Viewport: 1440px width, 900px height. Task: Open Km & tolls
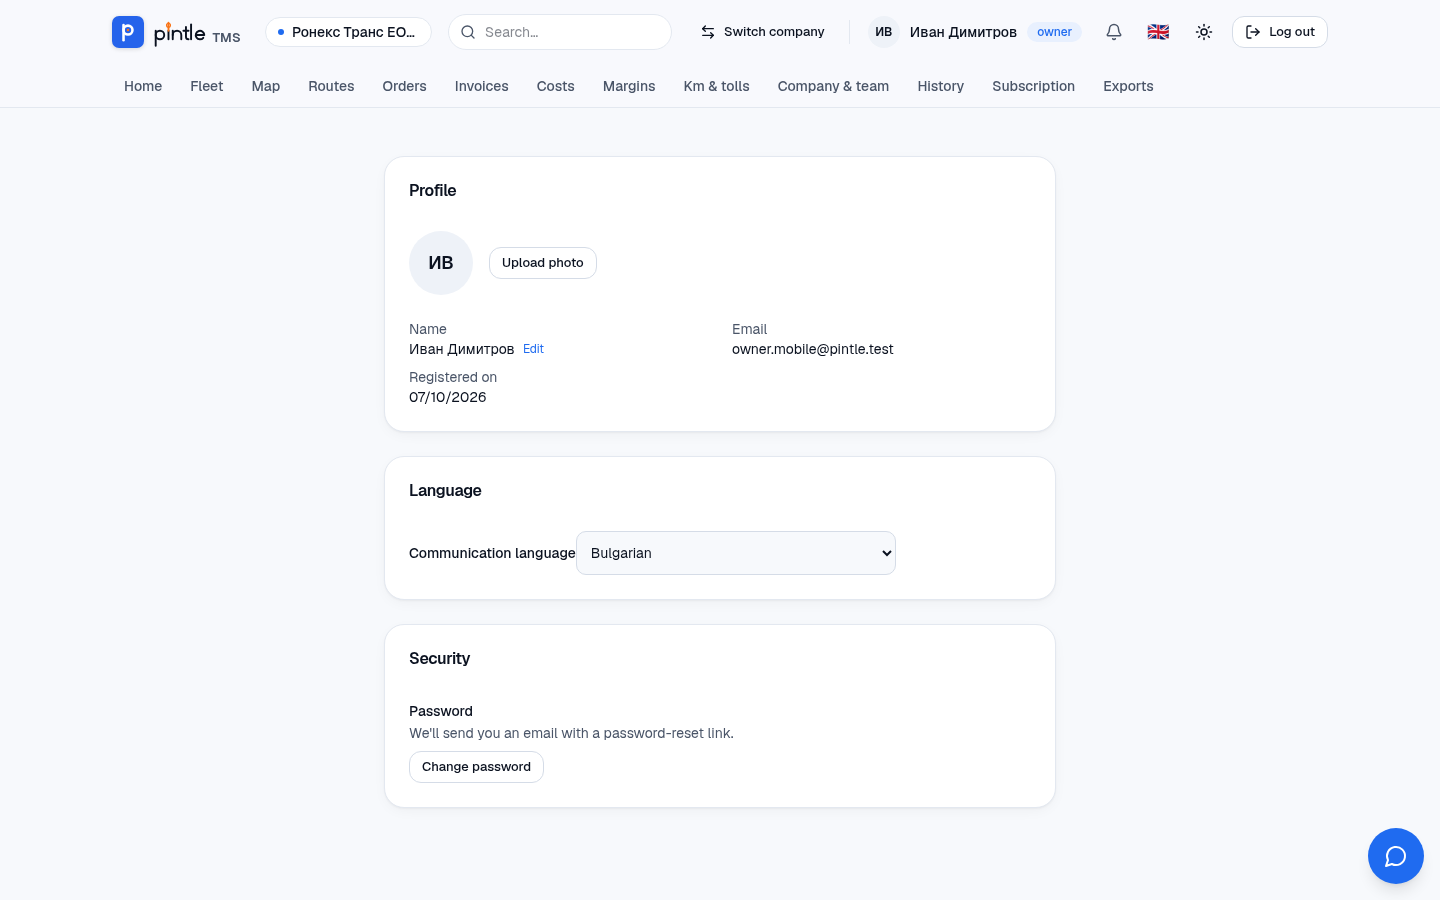click(x=716, y=86)
